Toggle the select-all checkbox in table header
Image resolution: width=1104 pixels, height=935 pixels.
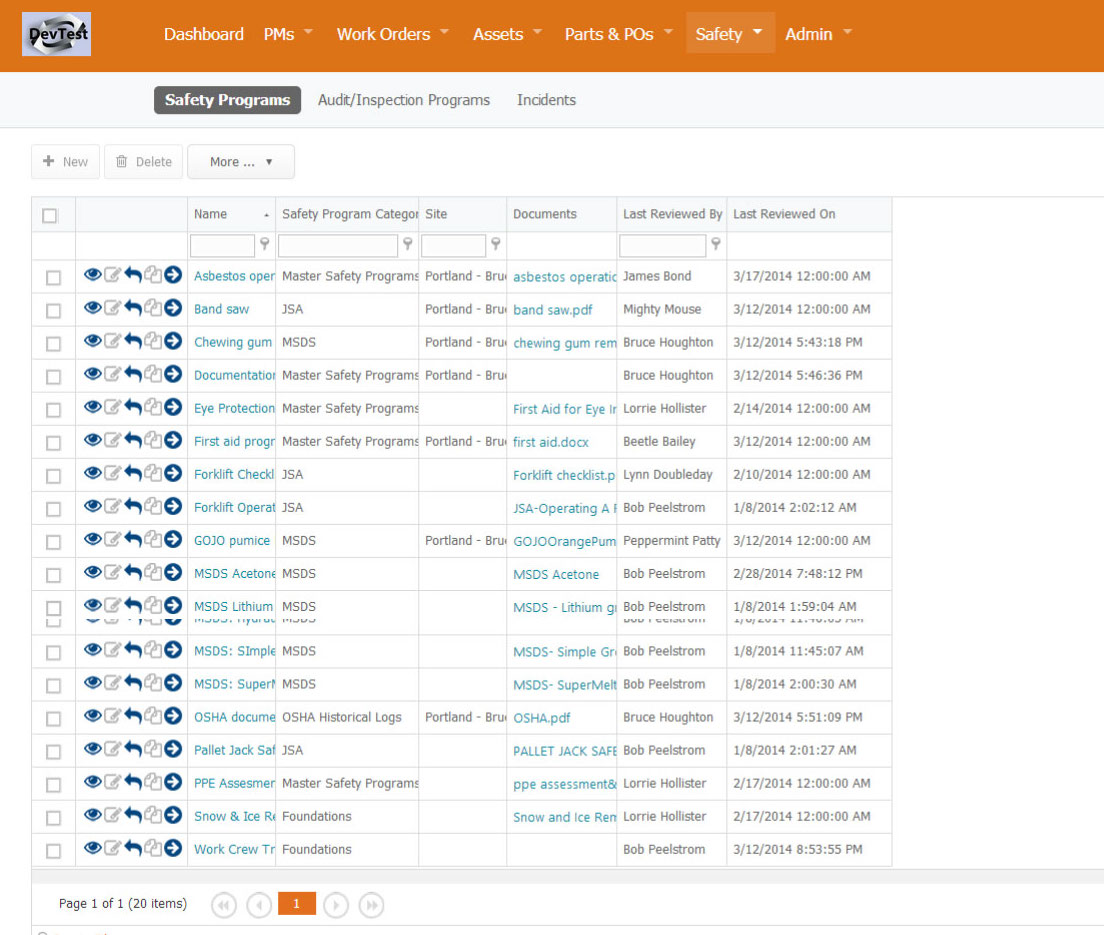point(50,215)
